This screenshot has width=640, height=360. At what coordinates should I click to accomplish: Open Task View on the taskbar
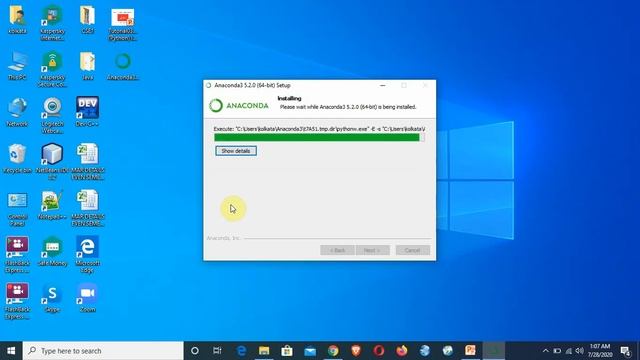tap(218, 351)
